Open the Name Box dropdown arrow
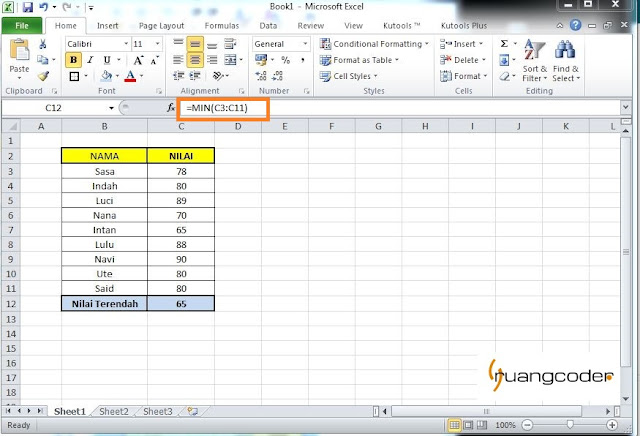 click(x=111, y=108)
